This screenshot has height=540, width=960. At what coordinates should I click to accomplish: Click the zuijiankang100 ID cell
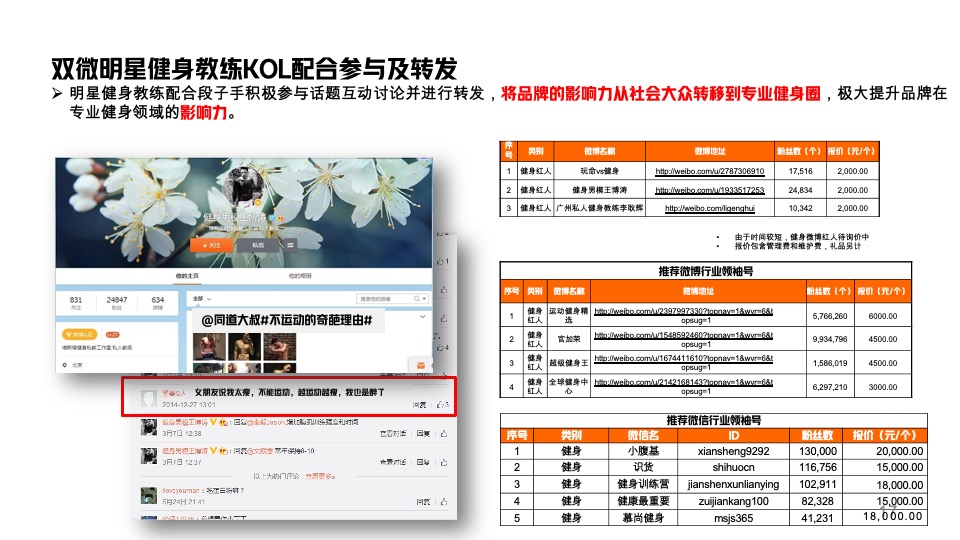click(x=733, y=501)
